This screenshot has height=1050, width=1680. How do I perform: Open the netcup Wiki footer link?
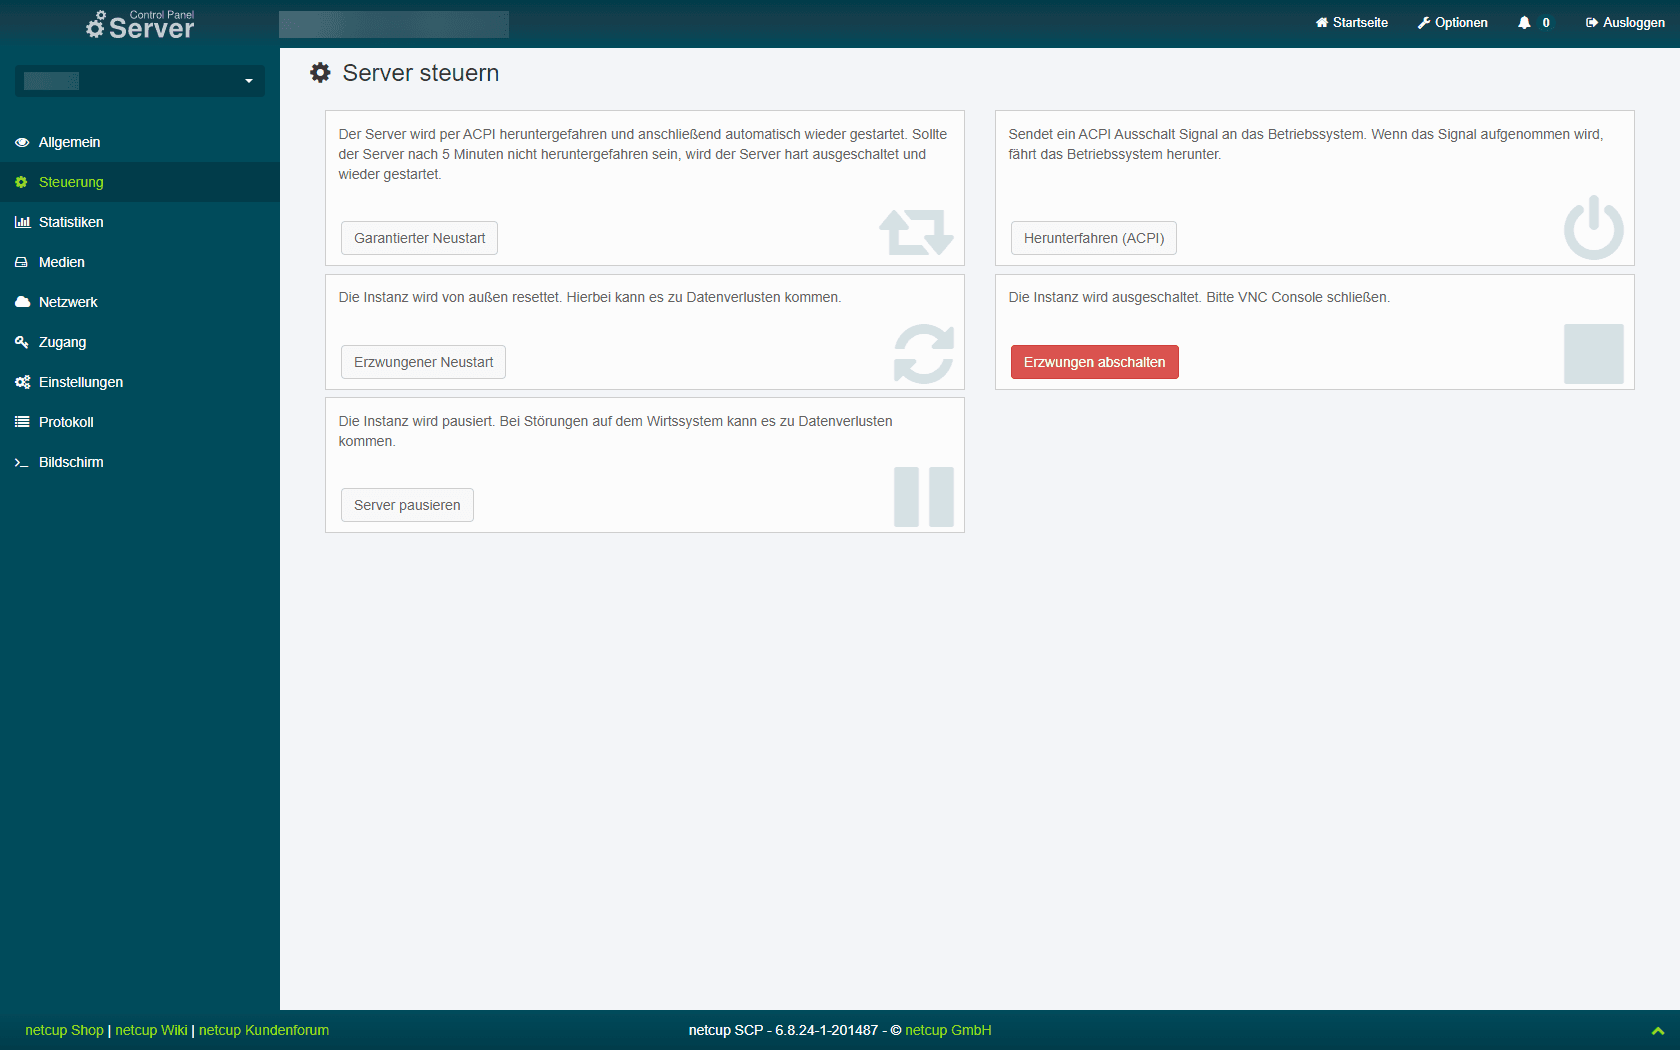pyautogui.click(x=151, y=1030)
